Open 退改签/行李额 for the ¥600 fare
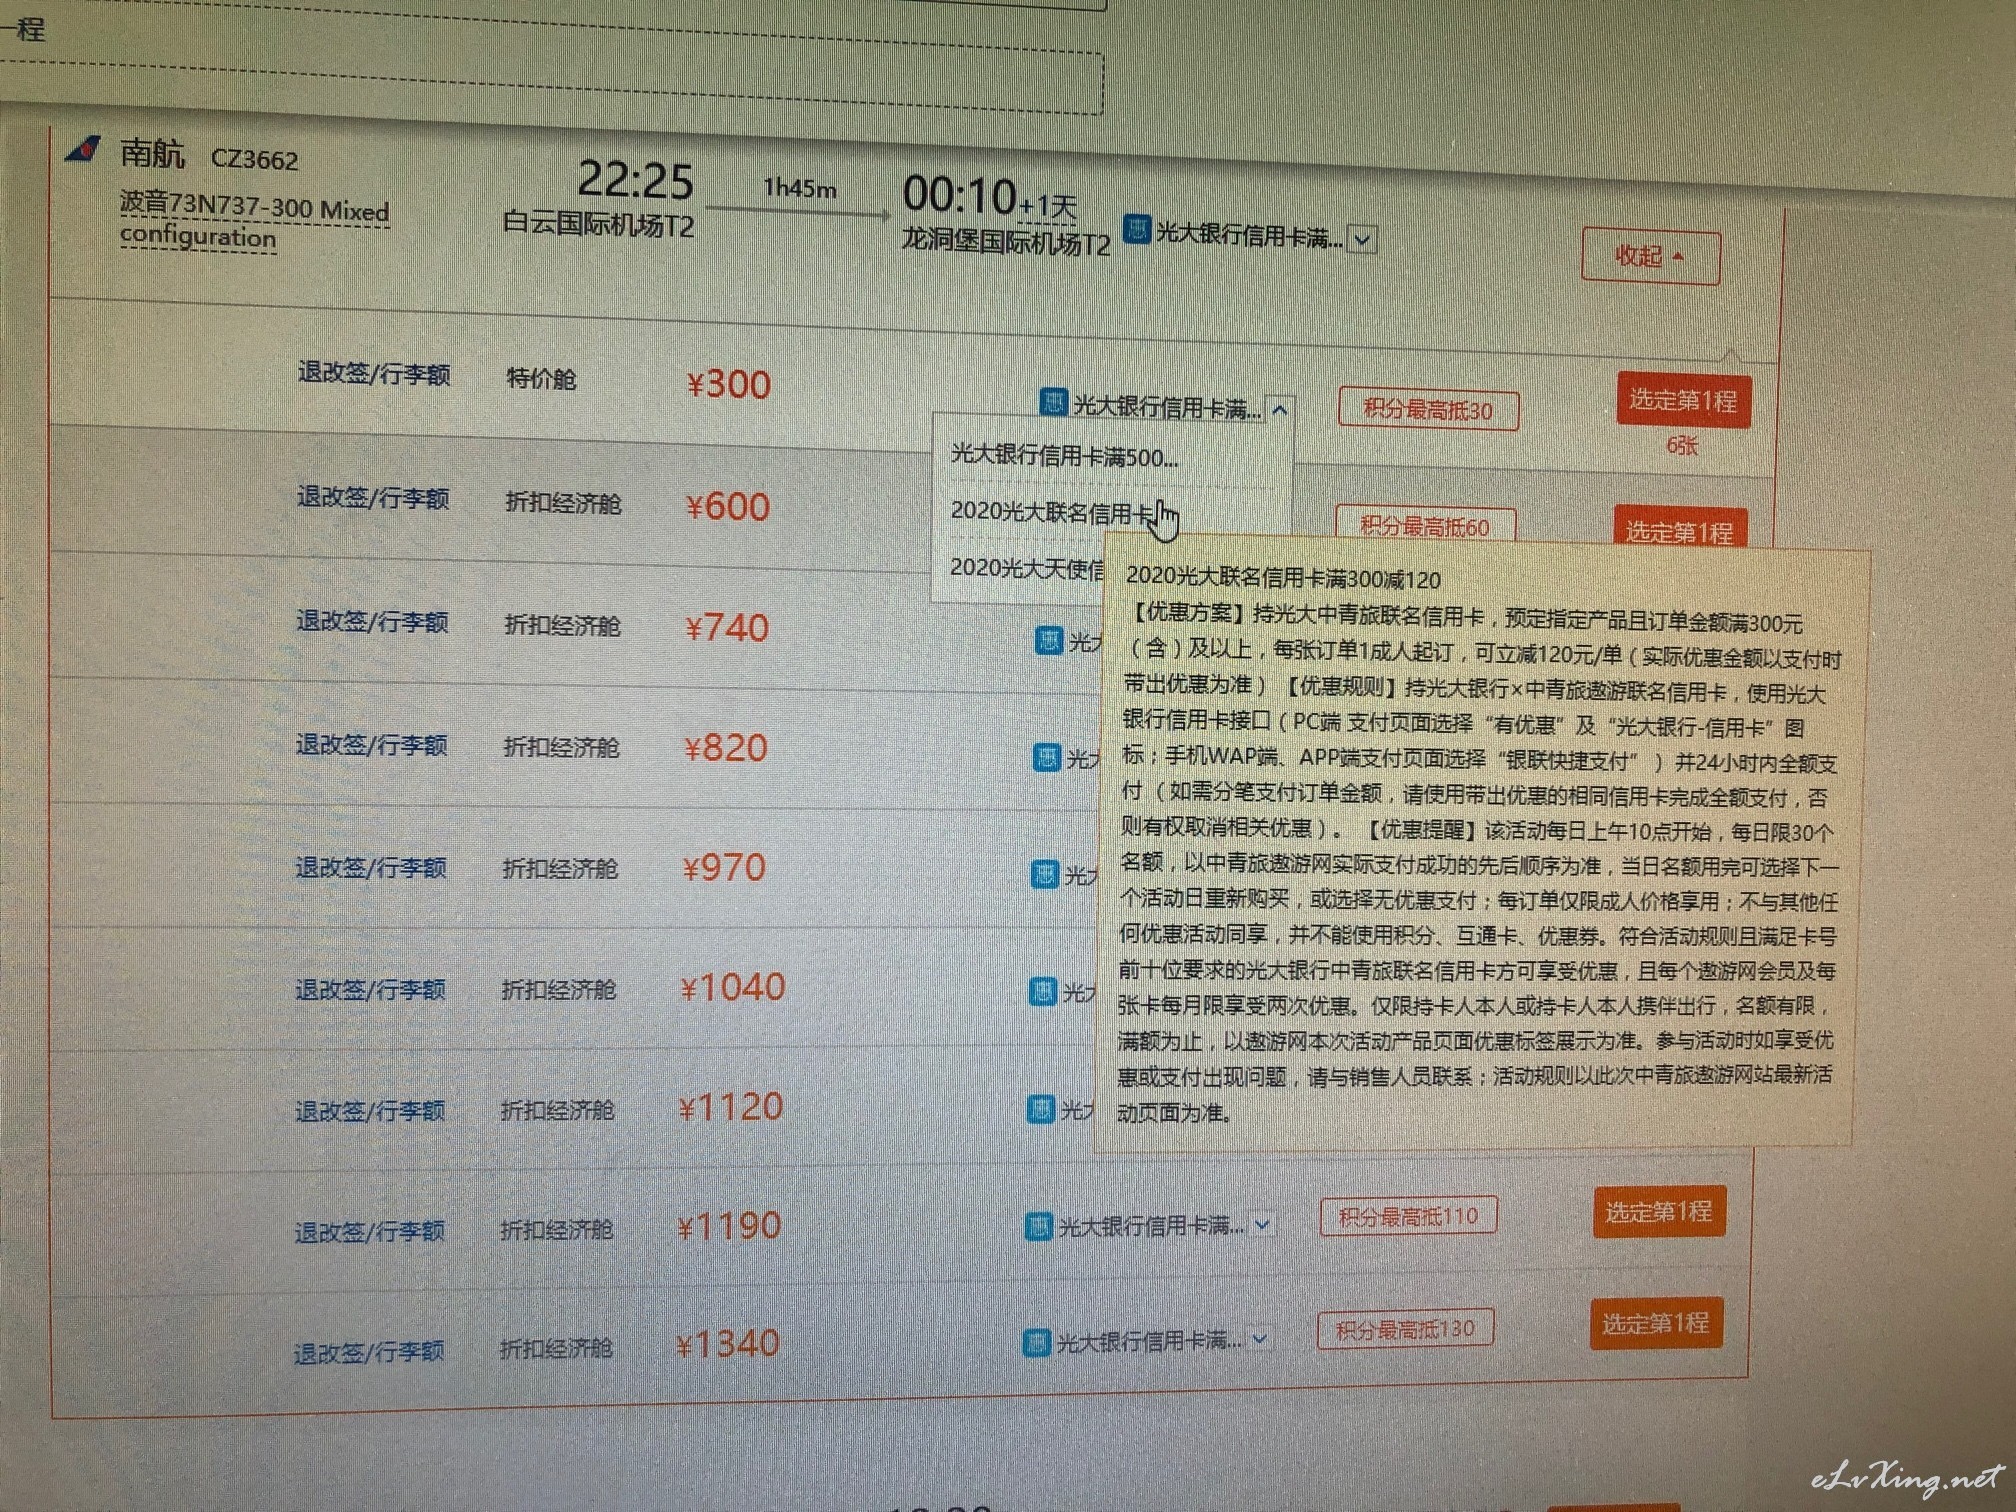 (373, 497)
